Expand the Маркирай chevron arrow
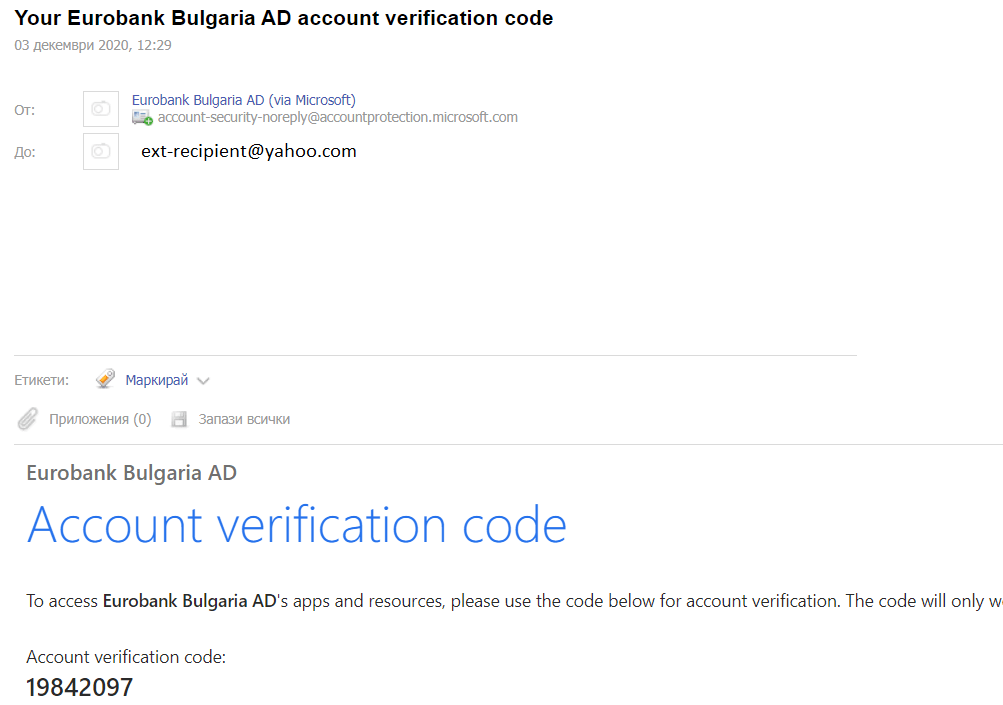 [203, 381]
